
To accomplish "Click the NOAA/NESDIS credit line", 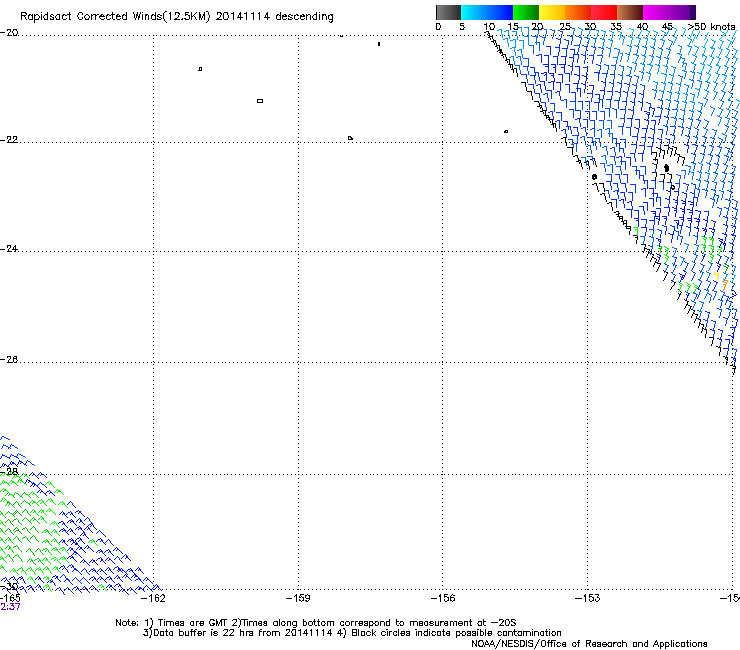I will 589,644.
